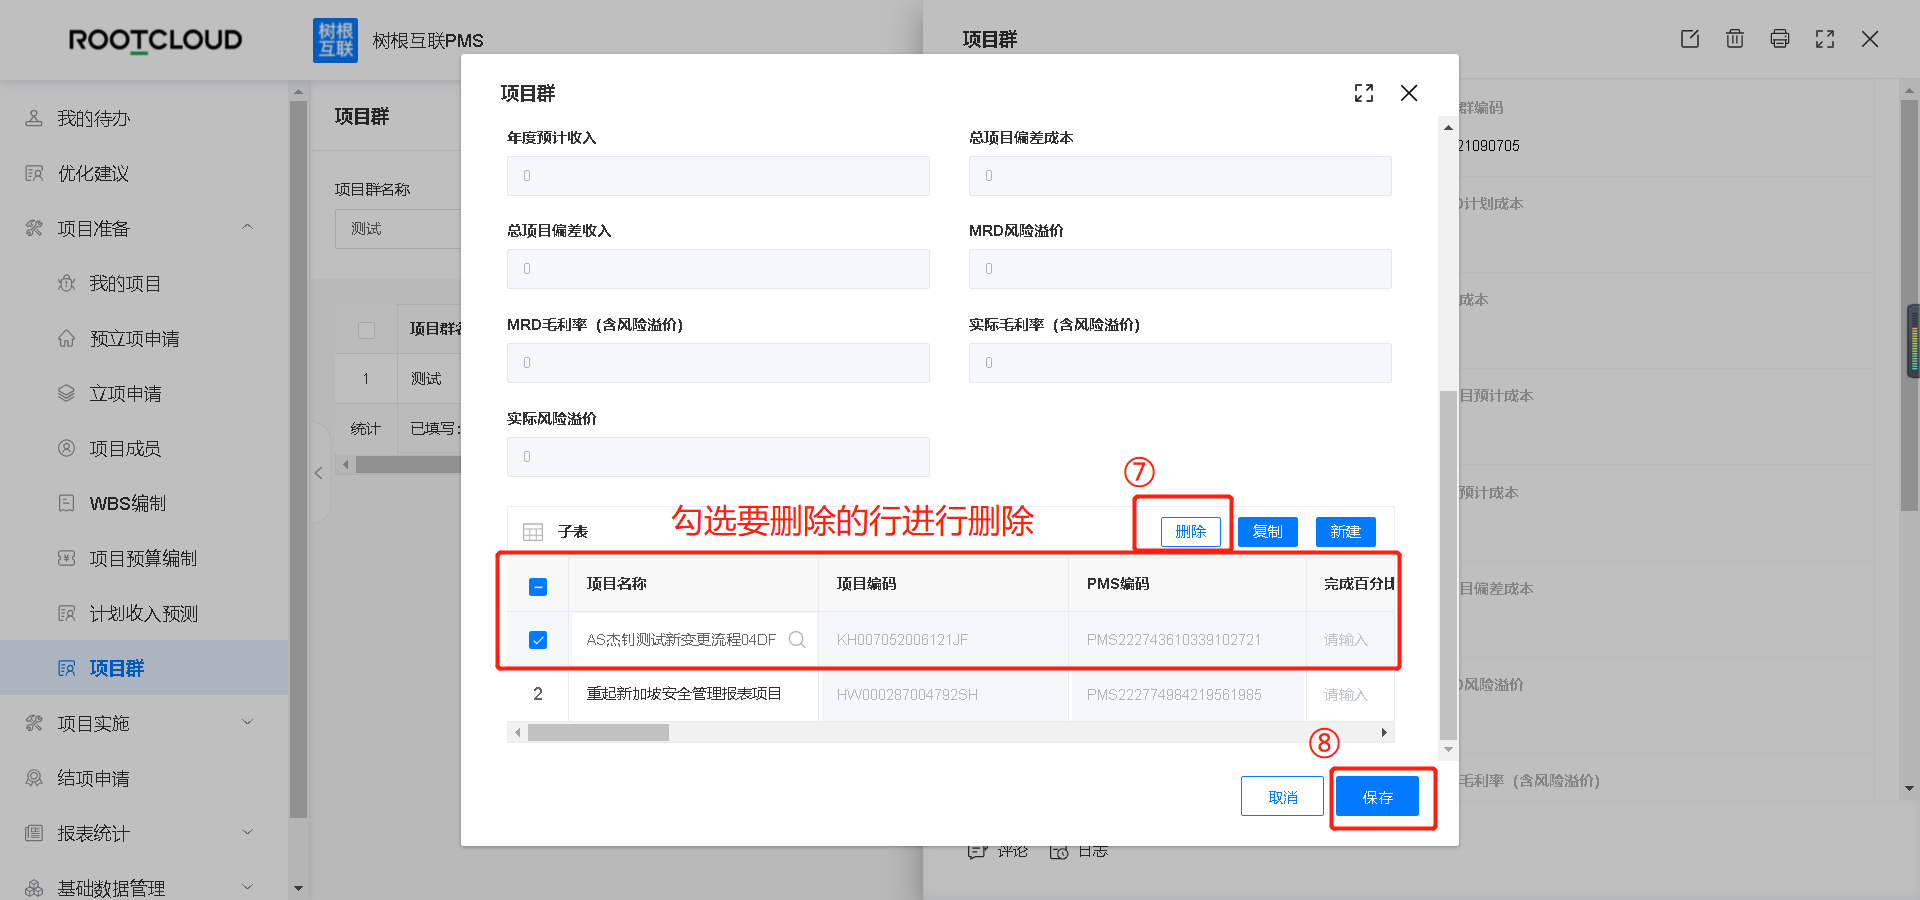This screenshot has height=900, width=1920.
Task: Click the 重起新加坡安全管理报表项目 cell
Action: pos(693,694)
